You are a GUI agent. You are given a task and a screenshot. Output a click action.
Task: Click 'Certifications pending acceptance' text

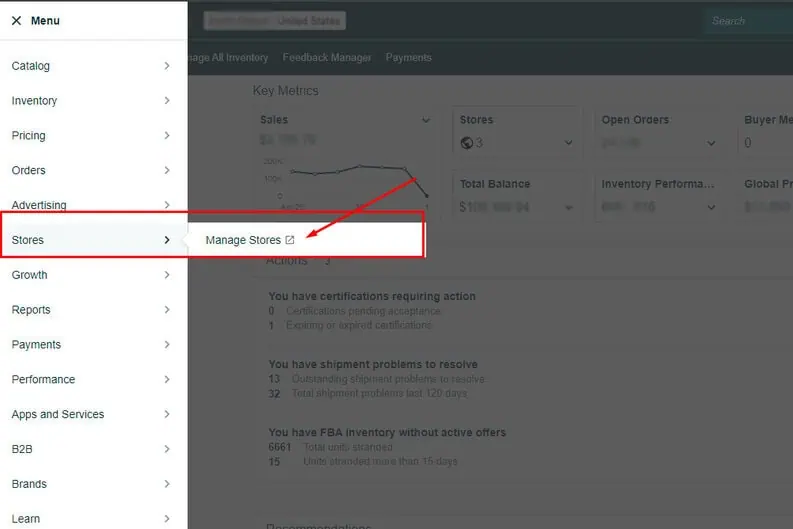pos(363,311)
